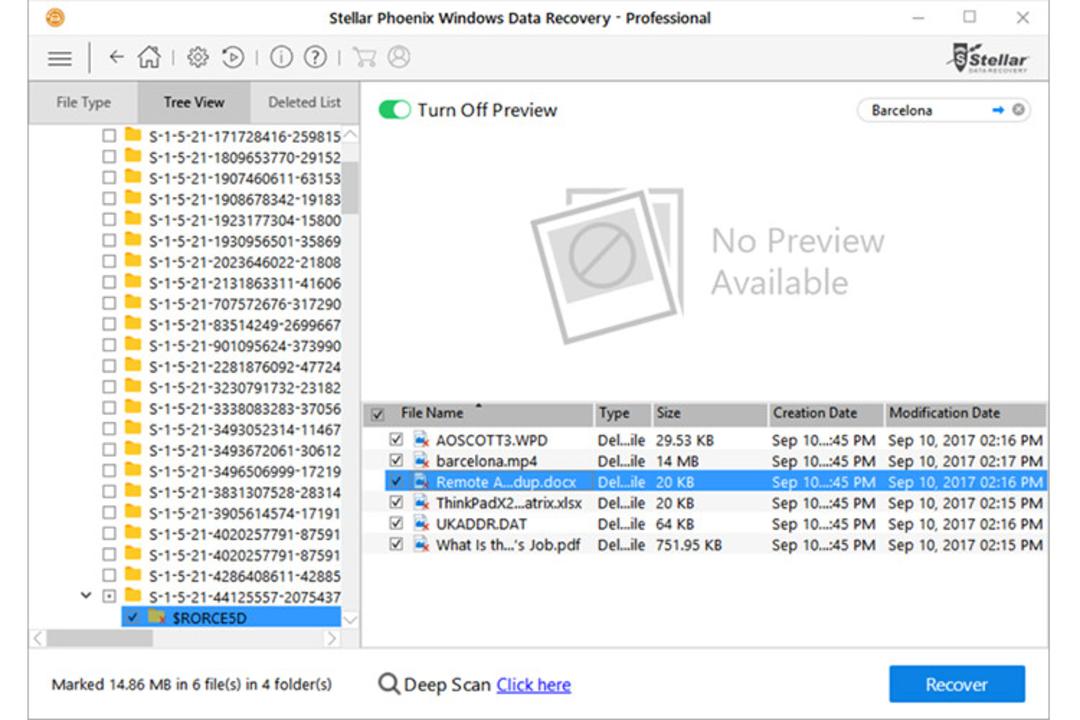The image size is (1080, 720).
Task: Open the information icon
Action: click(x=281, y=57)
